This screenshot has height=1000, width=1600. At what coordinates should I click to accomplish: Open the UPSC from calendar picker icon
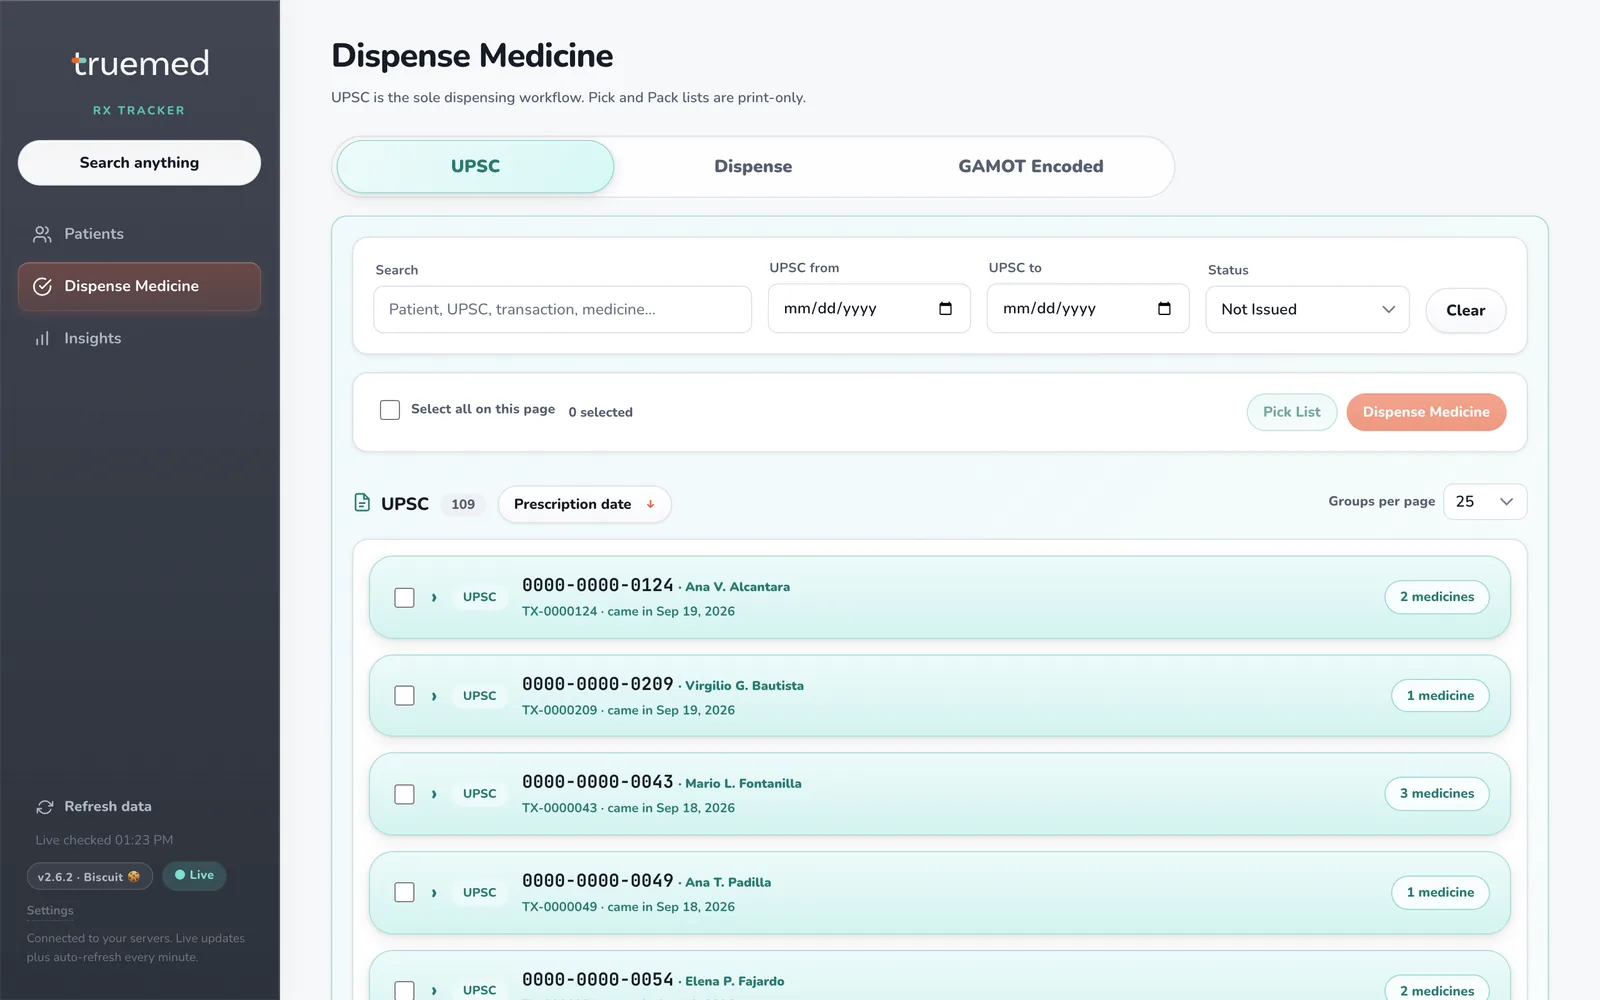click(x=945, y=308)
